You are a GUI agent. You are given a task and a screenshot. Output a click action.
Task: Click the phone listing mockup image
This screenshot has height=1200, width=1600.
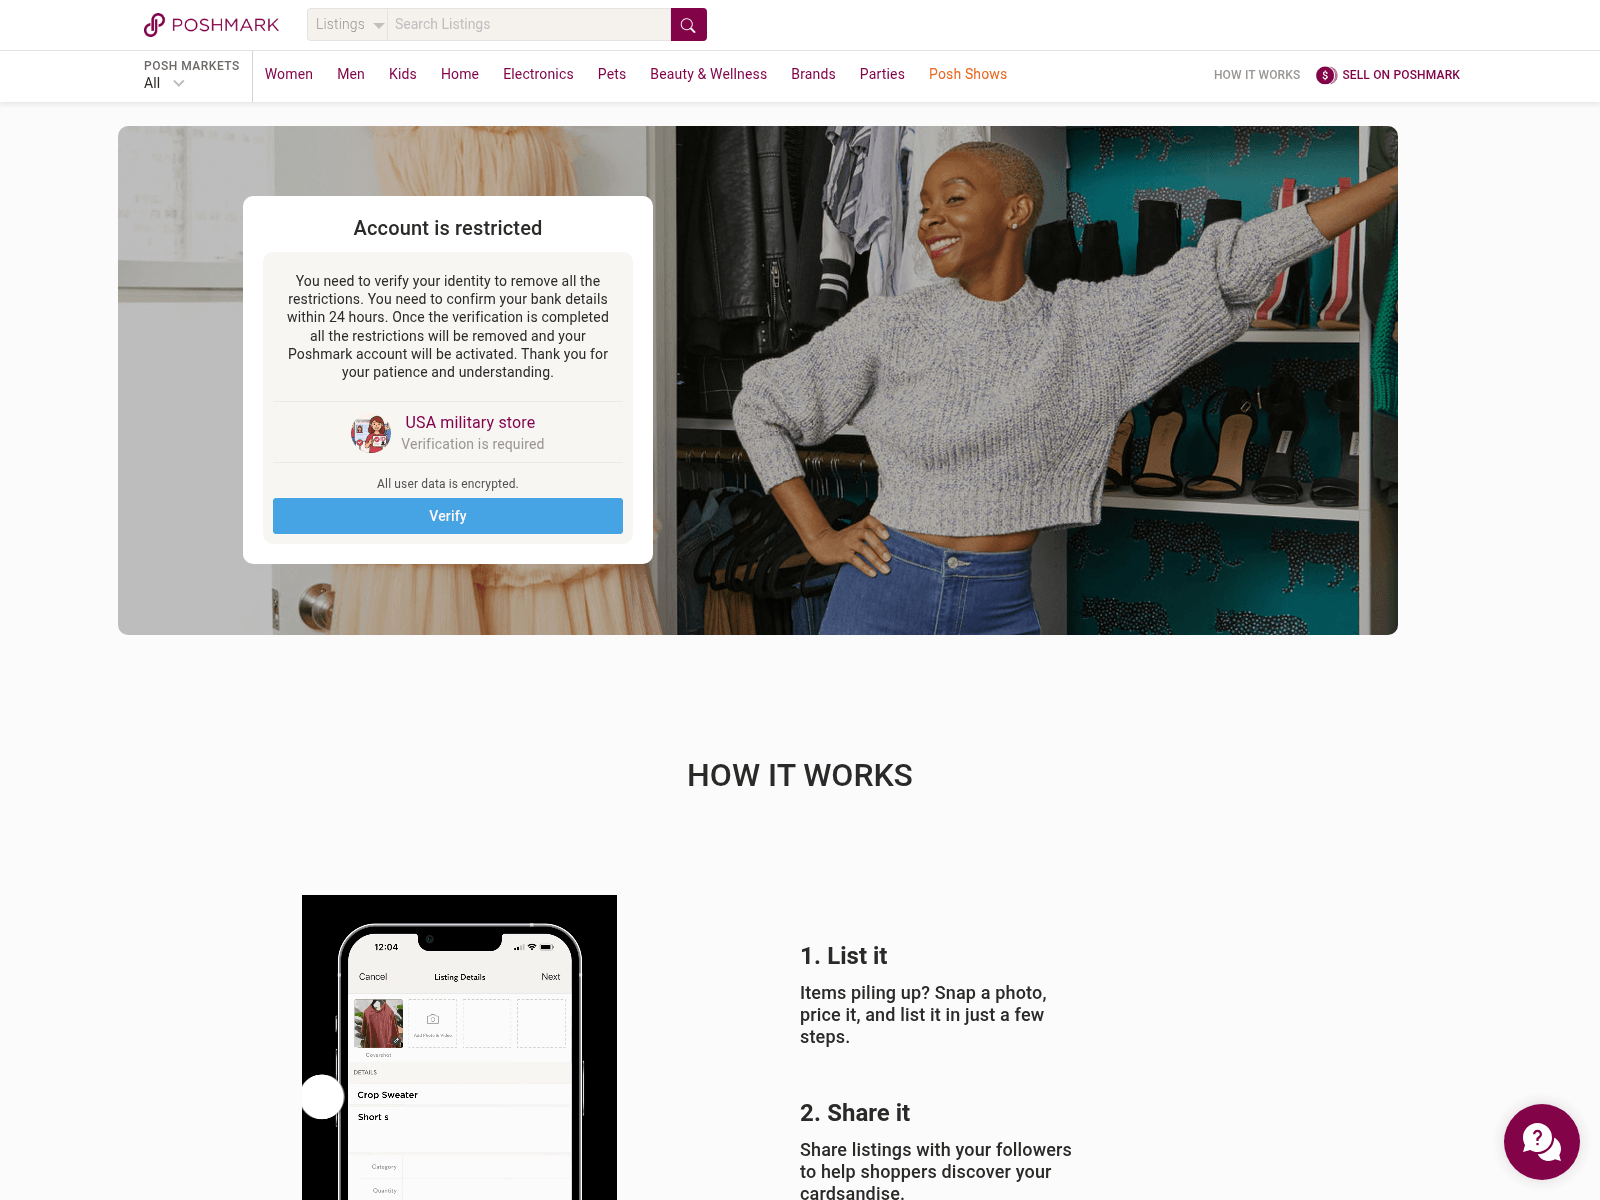(459, 1047)
